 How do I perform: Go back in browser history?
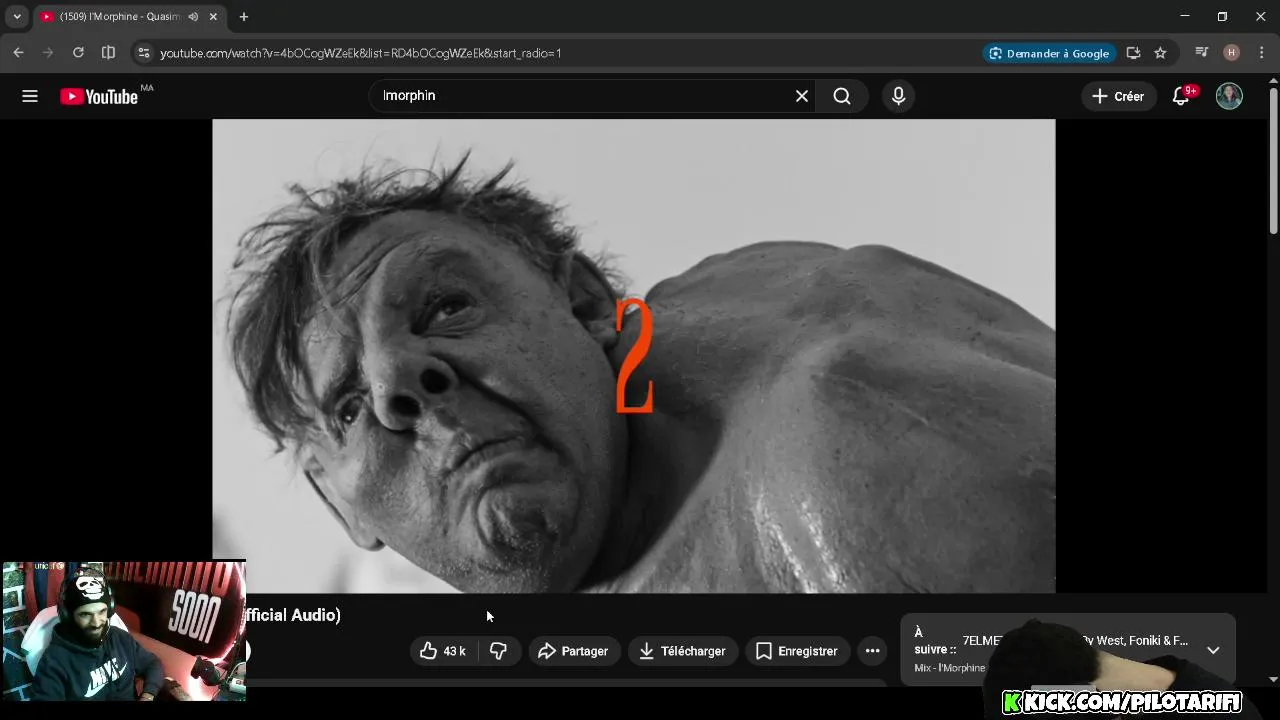click(x=18, y=53)
